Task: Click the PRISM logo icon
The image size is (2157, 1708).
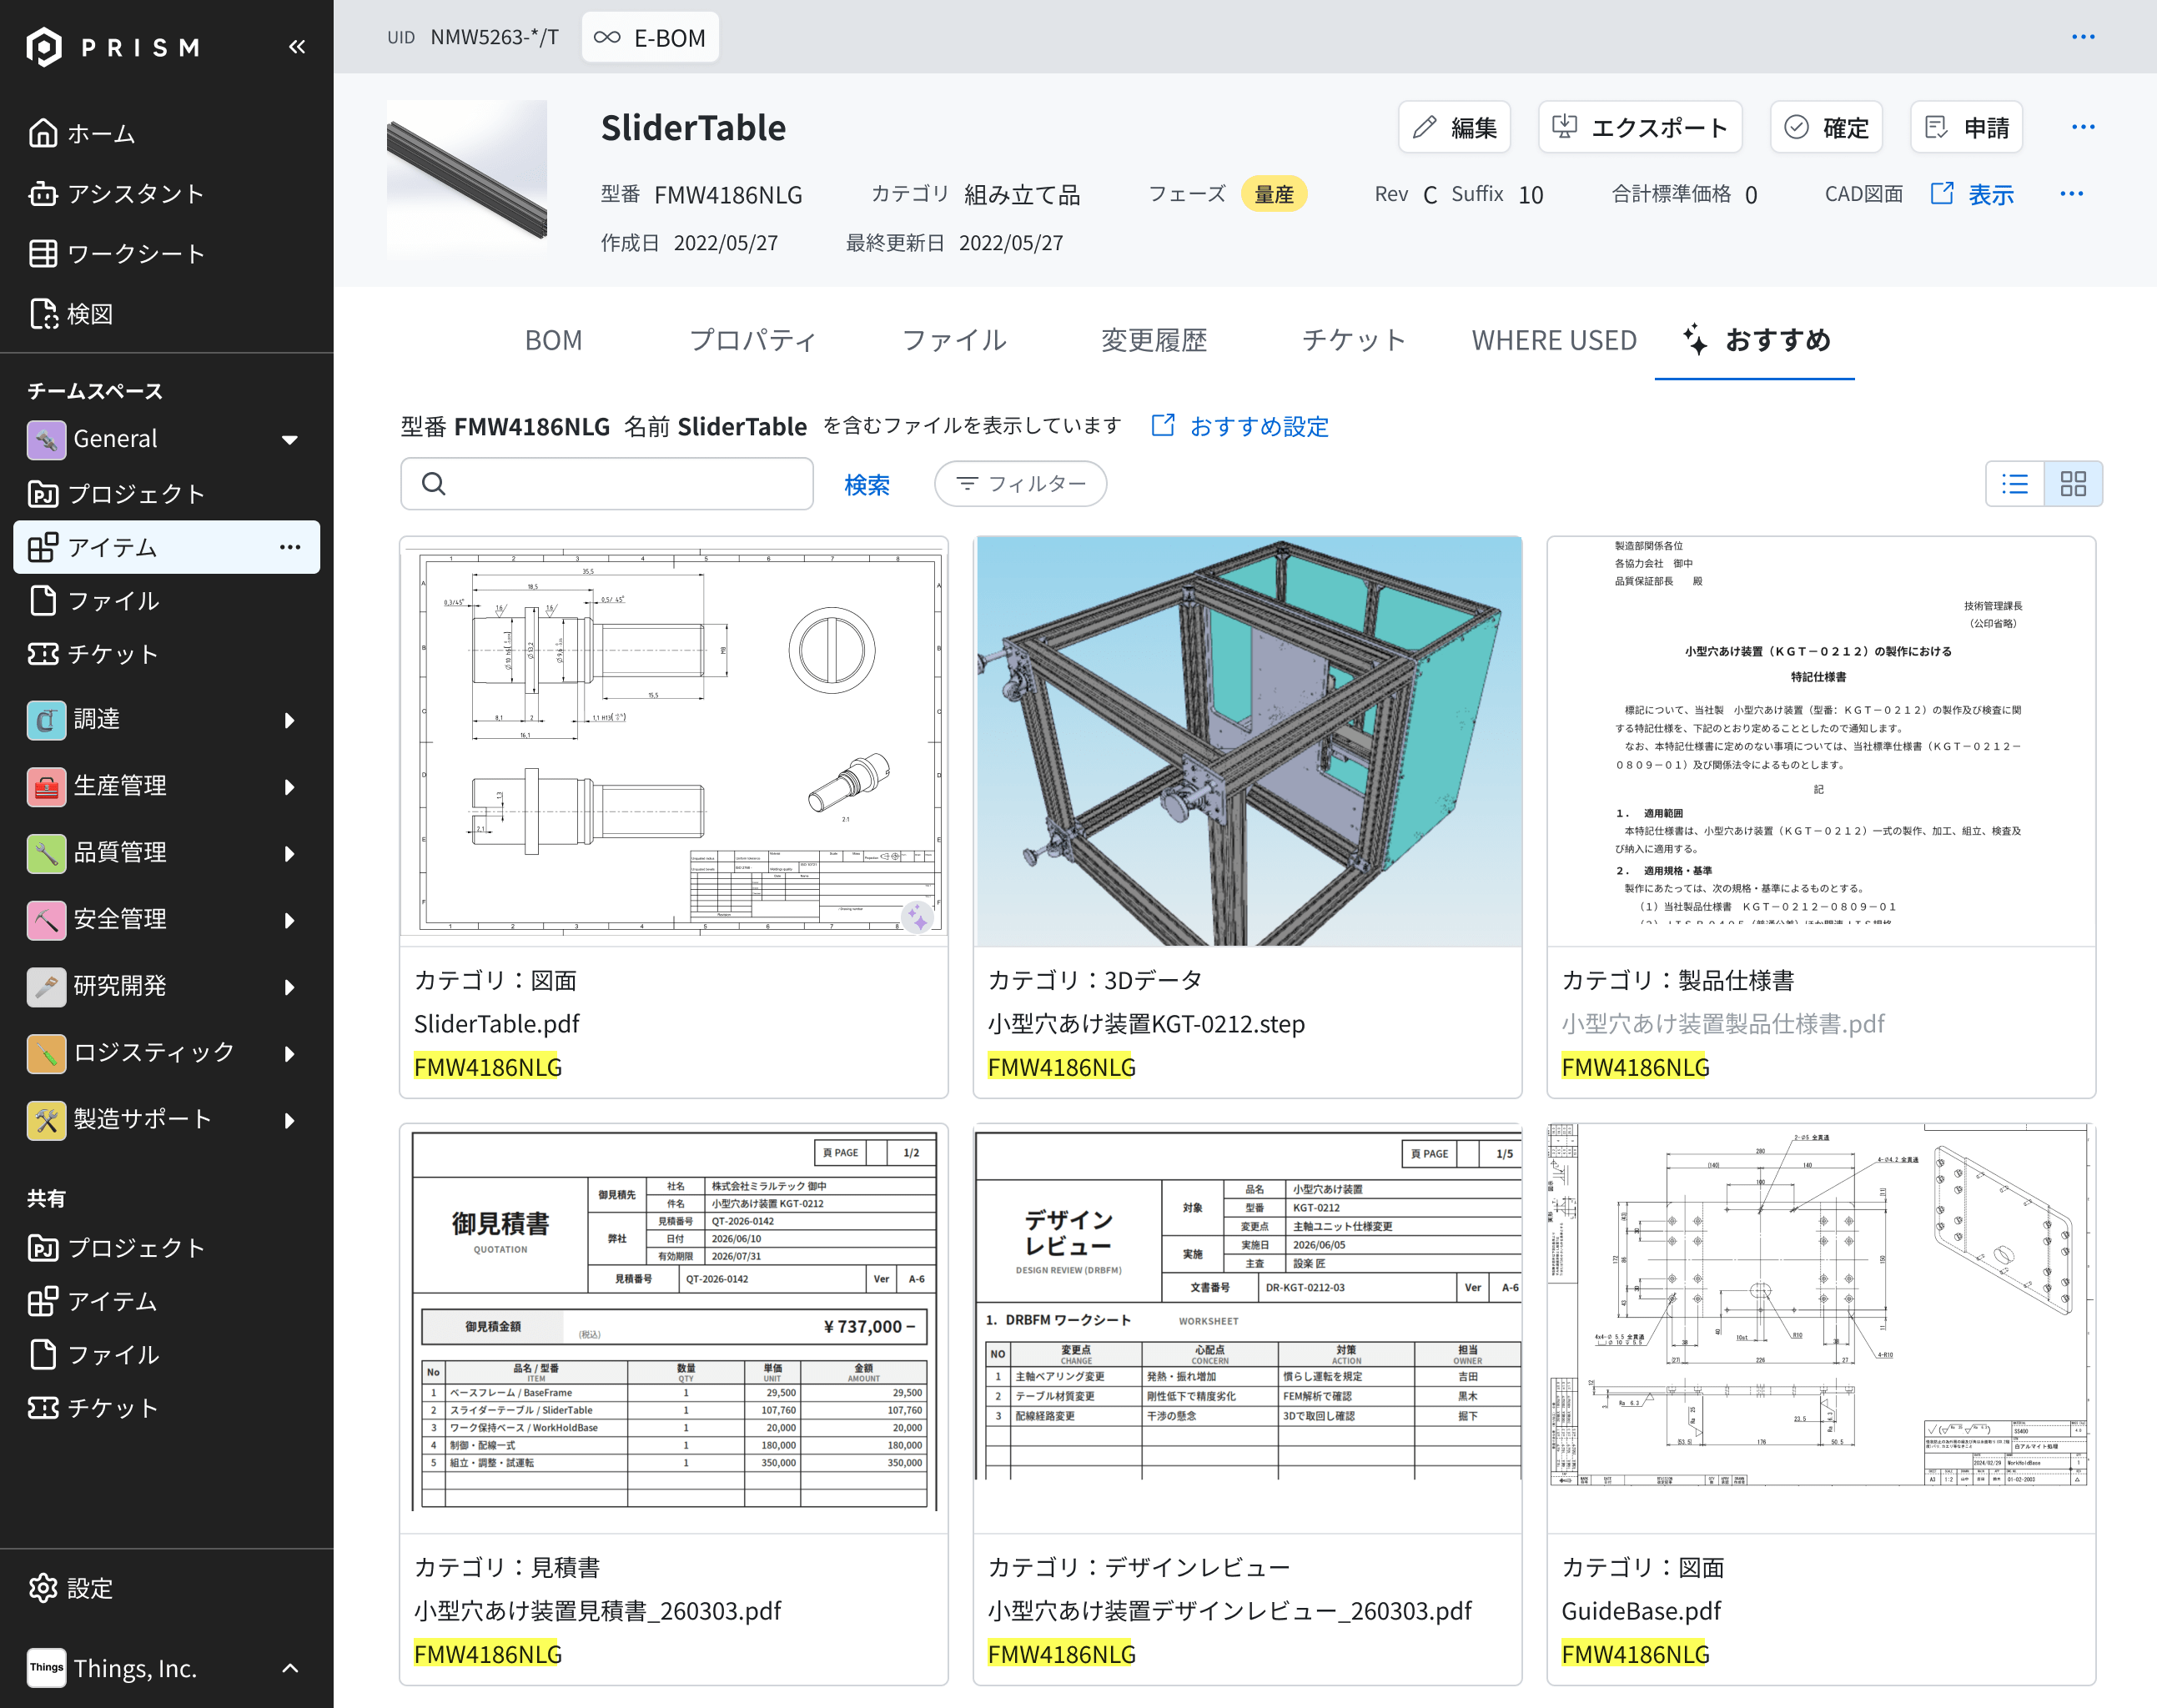Action: pyautogui.click(x=44, y=47)
